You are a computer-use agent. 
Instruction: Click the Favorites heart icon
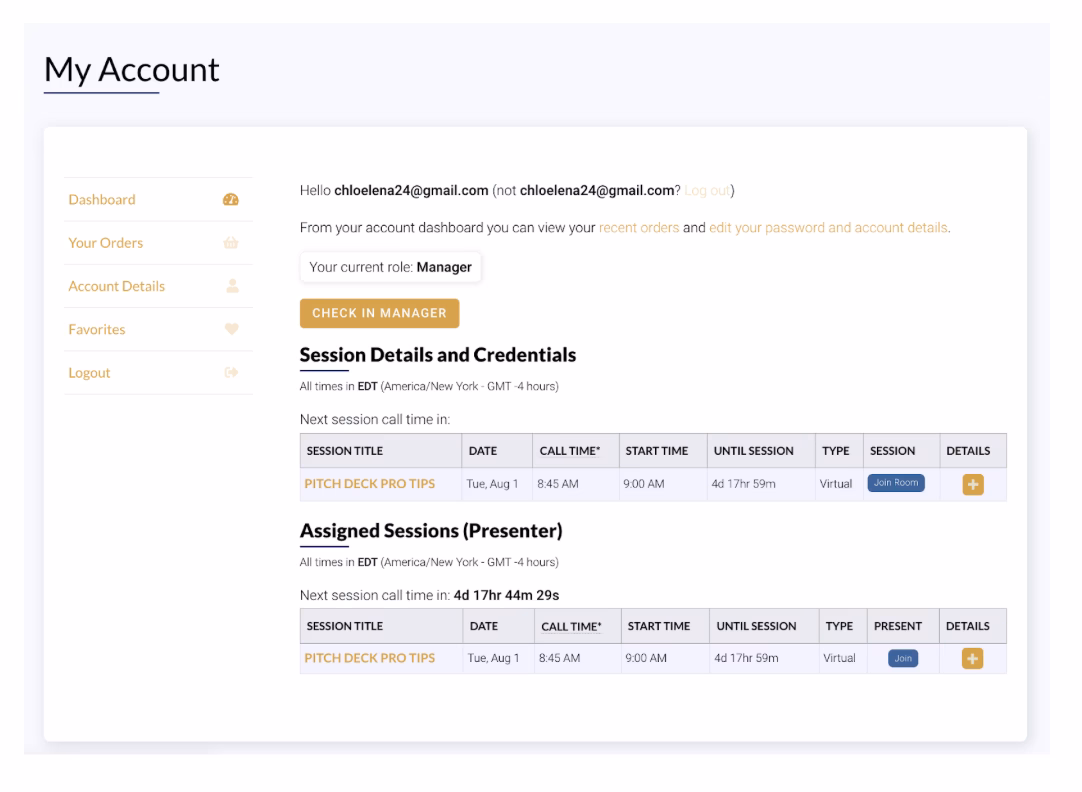pos(232,329)
